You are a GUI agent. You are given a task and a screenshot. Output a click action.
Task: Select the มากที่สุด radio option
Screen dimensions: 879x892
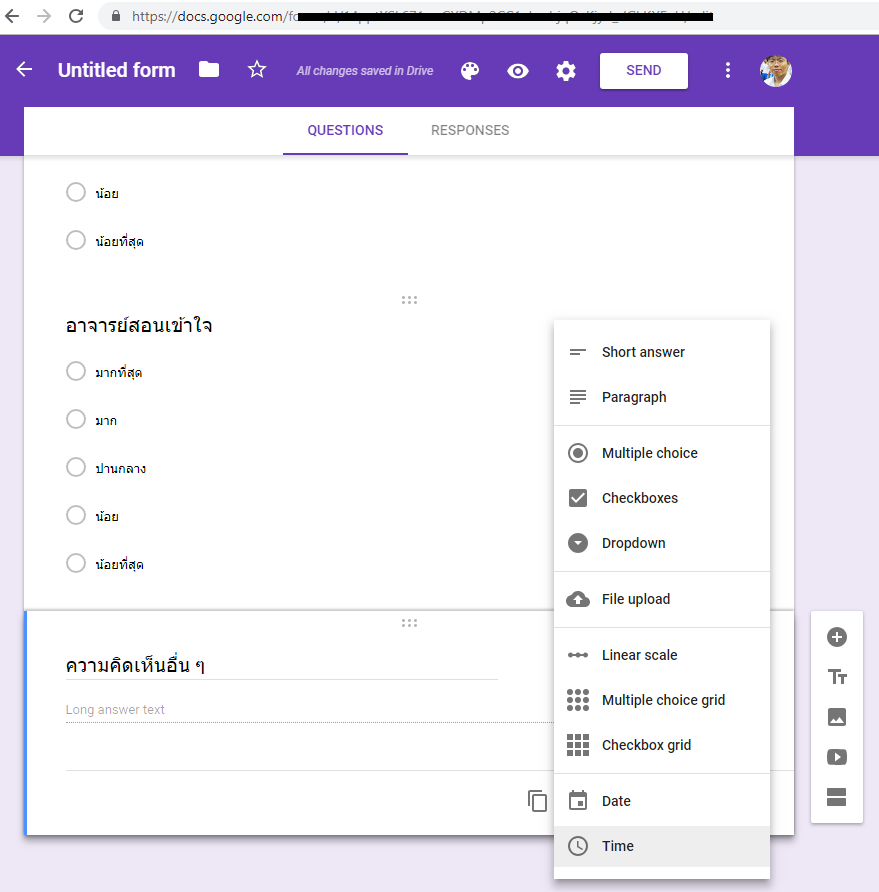(76, 372)
